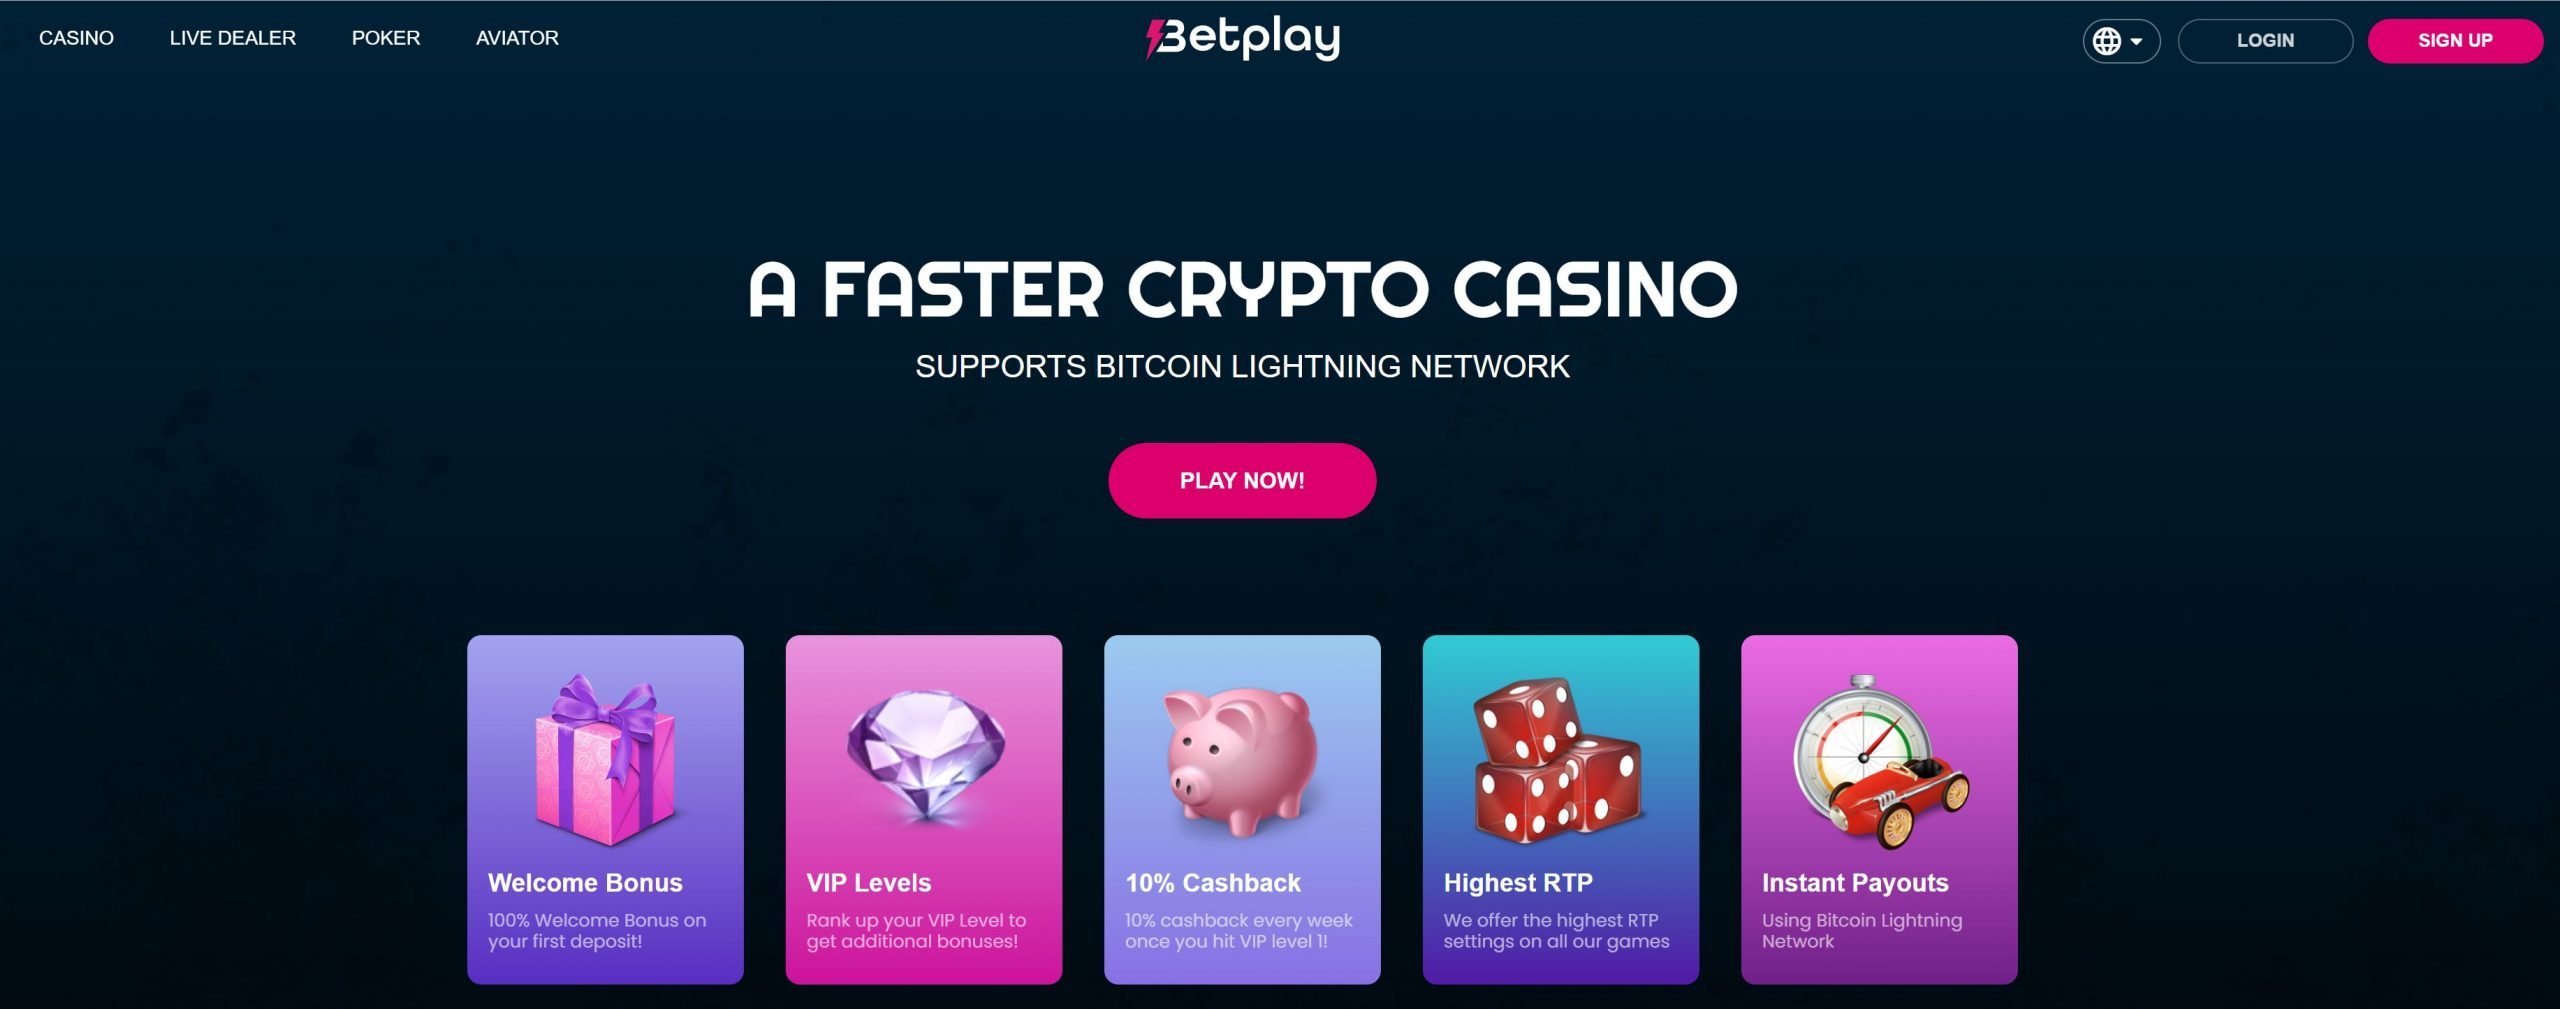The height and width of the screenshot is (1009, 2560).
Task: Open the Casino menu item
Action: tap(76, 38)
